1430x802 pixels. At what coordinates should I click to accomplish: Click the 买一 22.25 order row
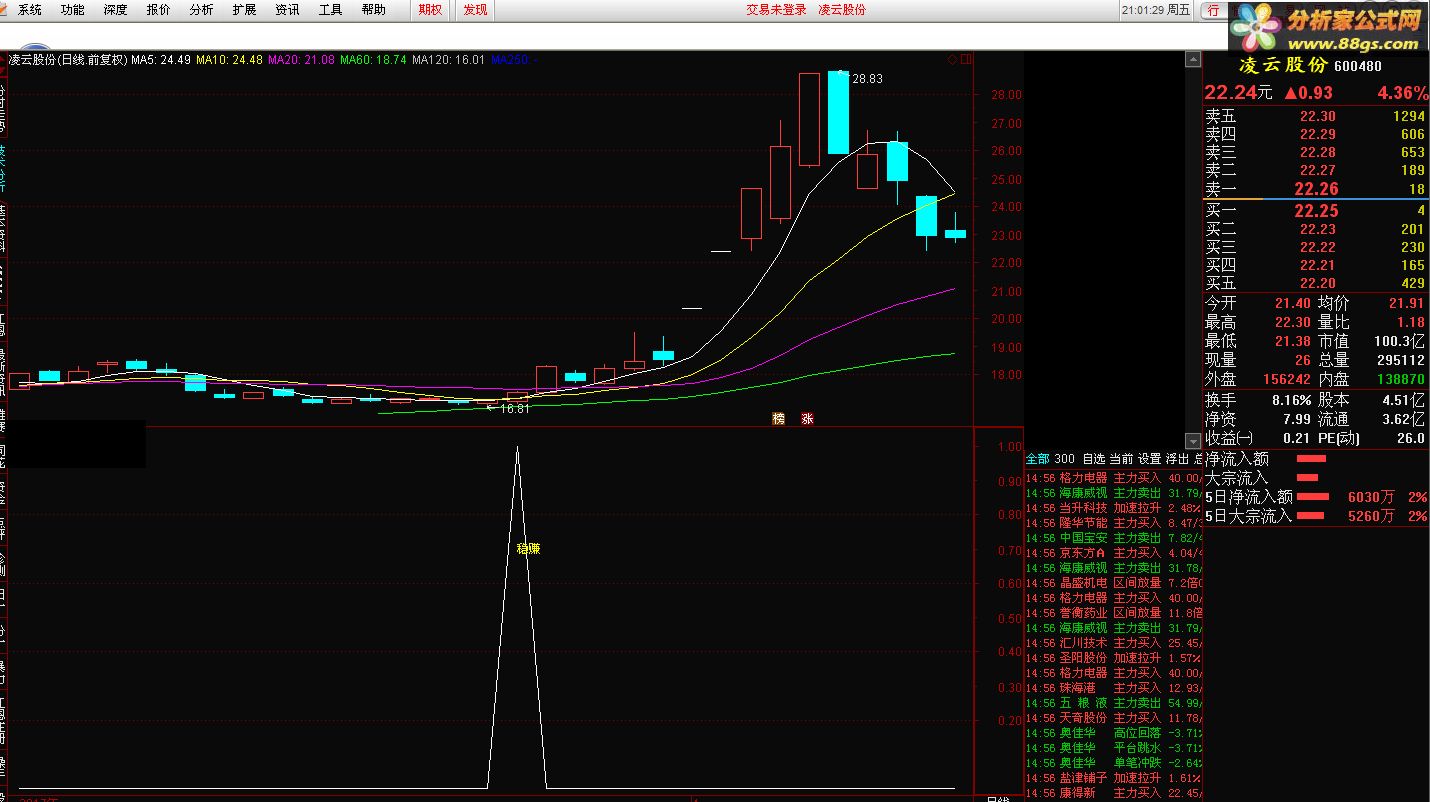tap(1316, 211)
